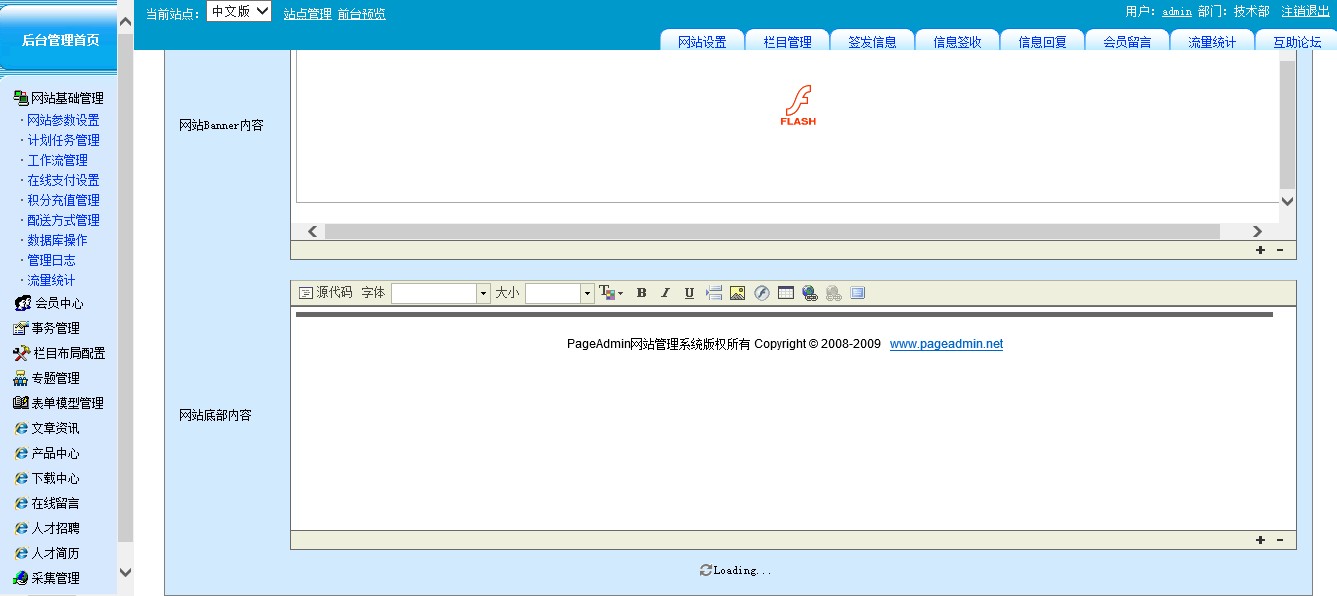Screen dimensions: 1337x596
Task: Click the underline icon in editor toolbar
Action: [x=689, y=293]
